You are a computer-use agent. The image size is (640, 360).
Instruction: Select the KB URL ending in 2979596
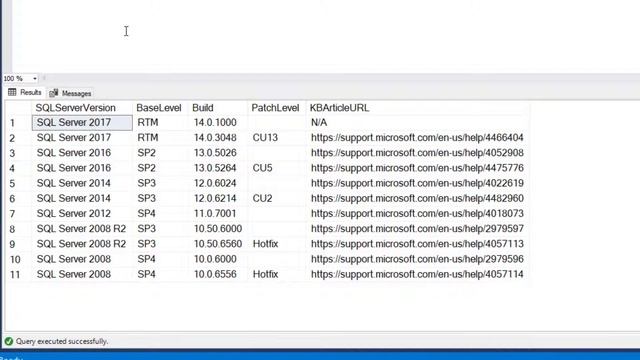pyautogui.click(x=418, y=259)
